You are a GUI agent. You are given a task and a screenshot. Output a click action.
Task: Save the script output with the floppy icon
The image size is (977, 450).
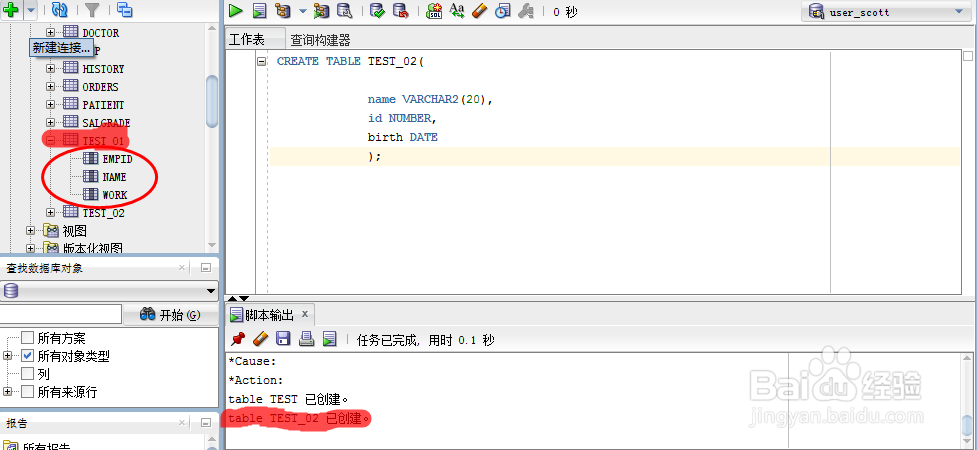point(284,339)
